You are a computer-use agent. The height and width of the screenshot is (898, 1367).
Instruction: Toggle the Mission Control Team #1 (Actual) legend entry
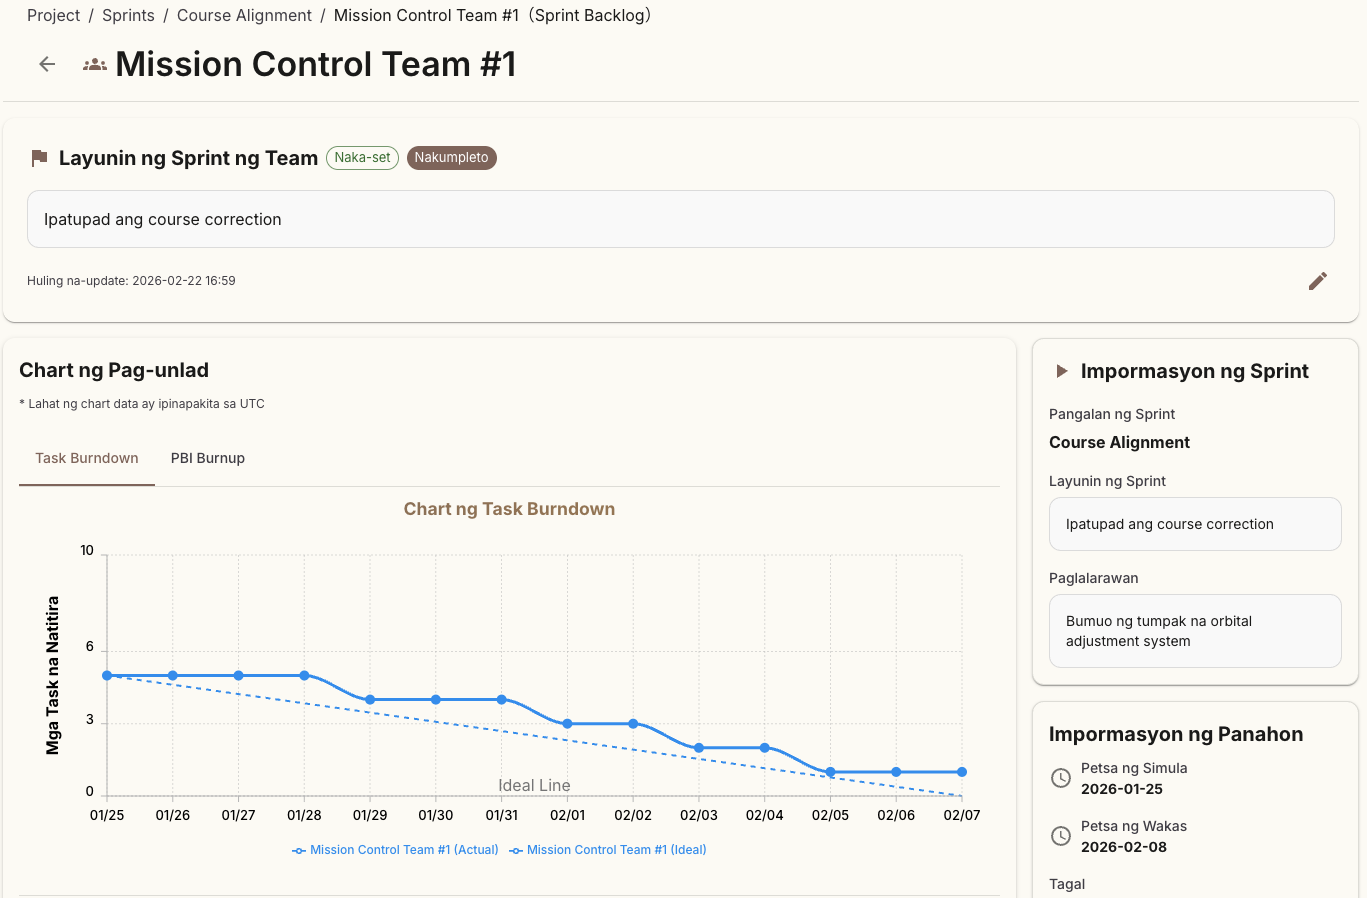coord(394,849)
